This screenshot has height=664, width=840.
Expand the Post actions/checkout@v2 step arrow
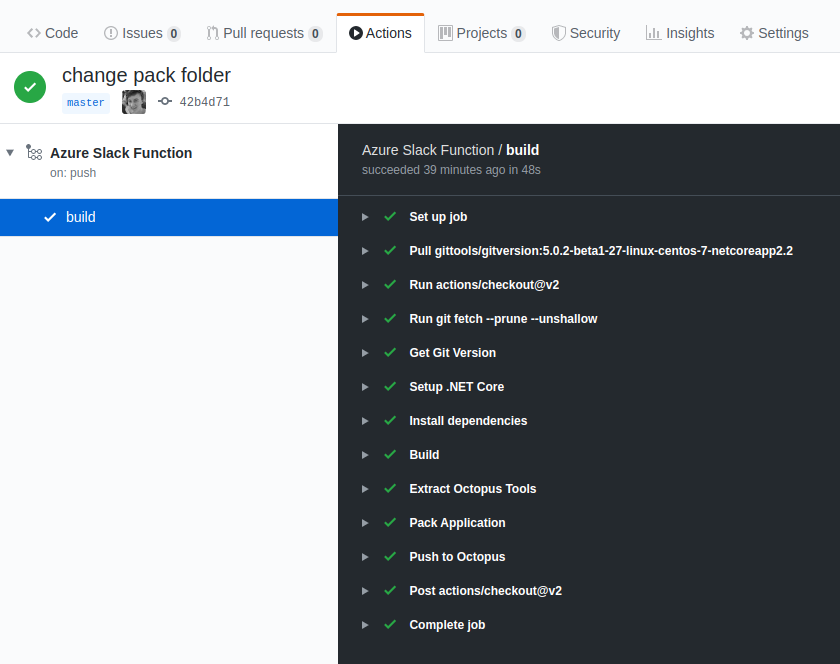[x=365, y=591]
